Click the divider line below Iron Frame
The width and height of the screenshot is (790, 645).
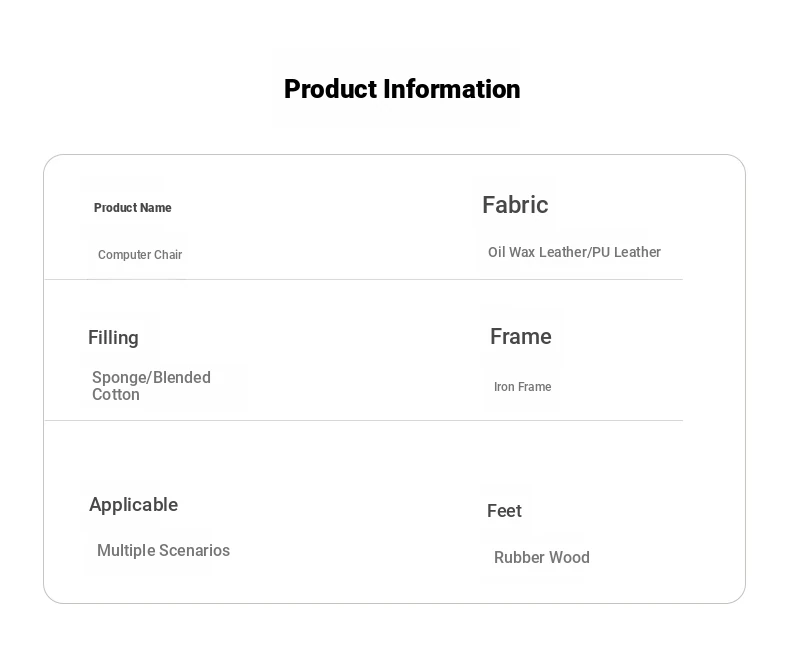point(364,420)
